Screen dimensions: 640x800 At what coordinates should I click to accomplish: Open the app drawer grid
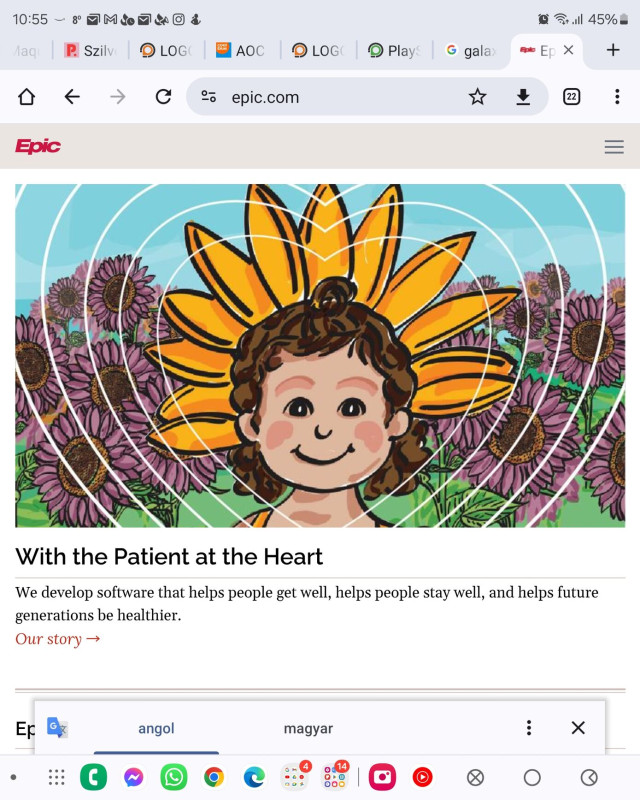[56, 777]
